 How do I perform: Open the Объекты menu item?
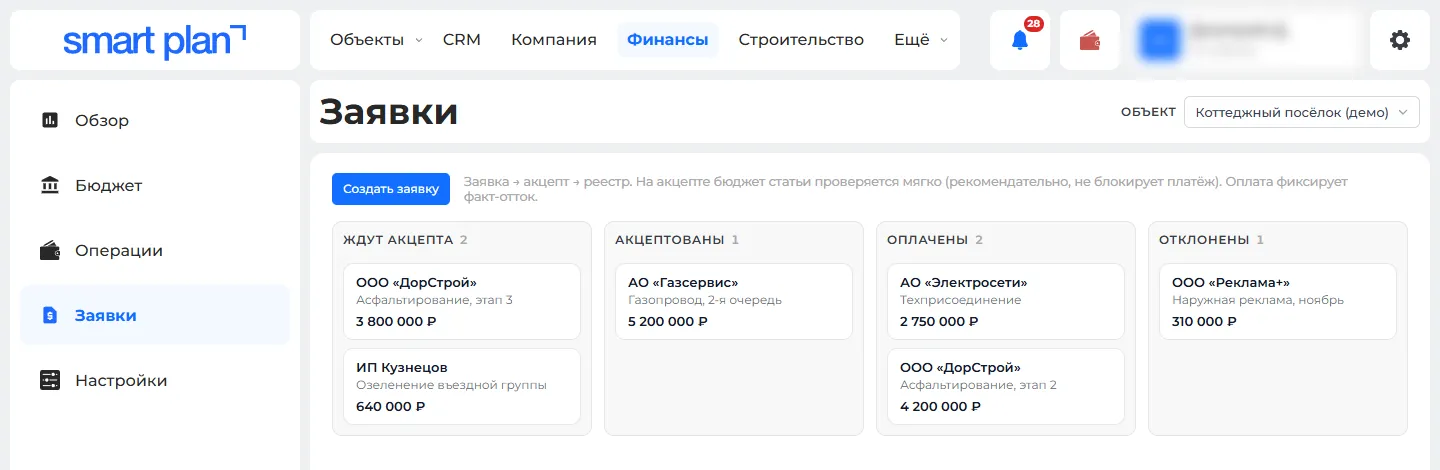pos(367,40)
